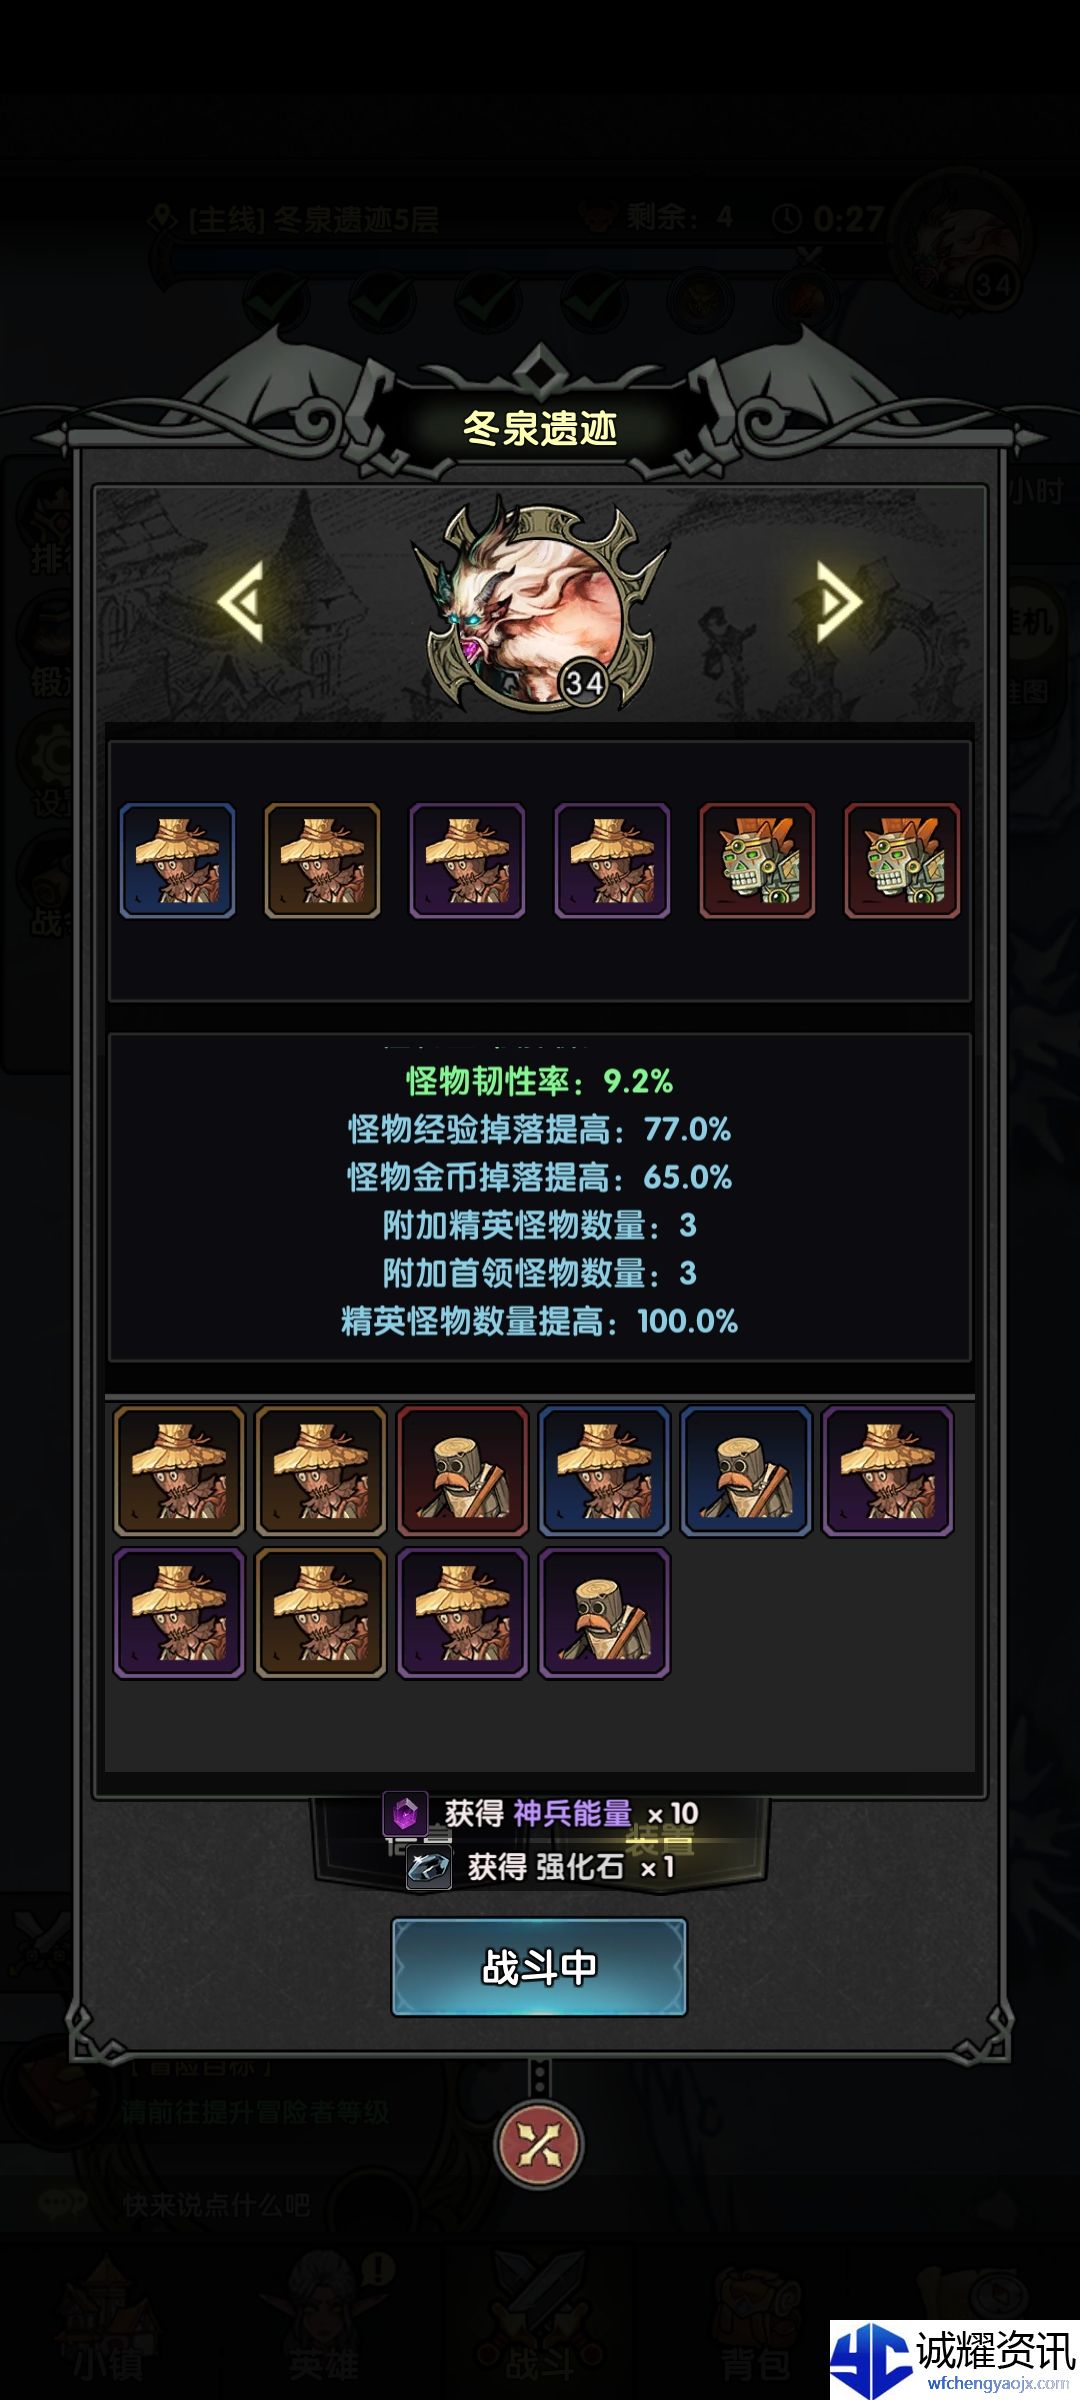
Task: Tap the level 34 boss portrait
Action: 540,607
